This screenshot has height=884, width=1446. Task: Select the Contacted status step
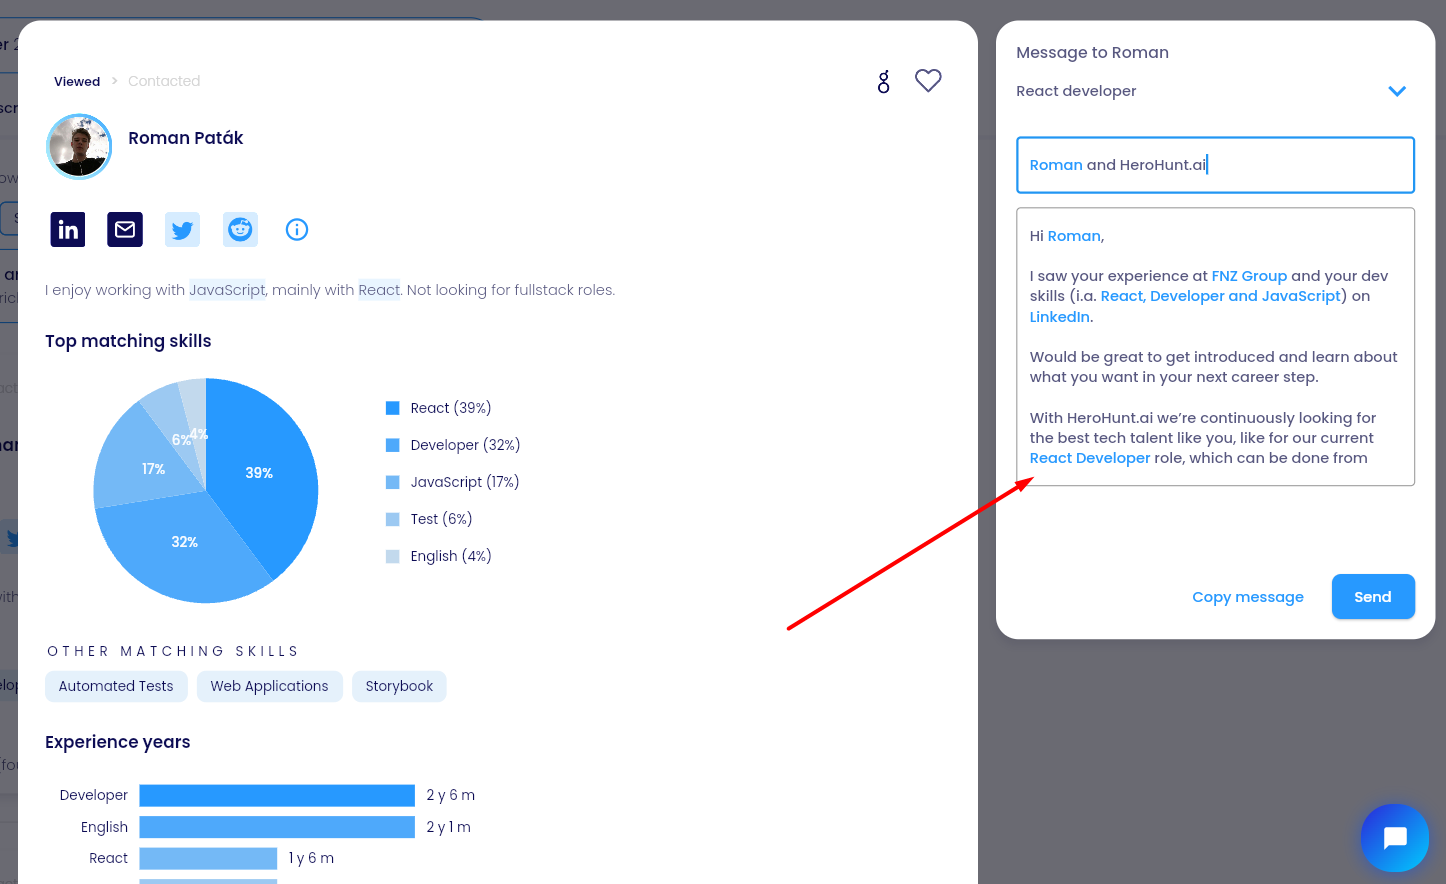tap(164, 82)
